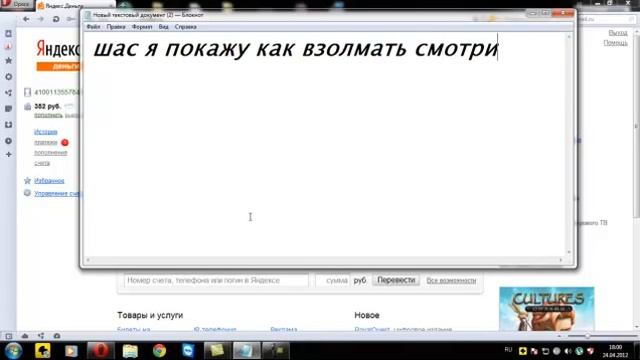This screenshot has height=360, width=640.
Task: Click the Новое heading
Action: pos(367,315)
